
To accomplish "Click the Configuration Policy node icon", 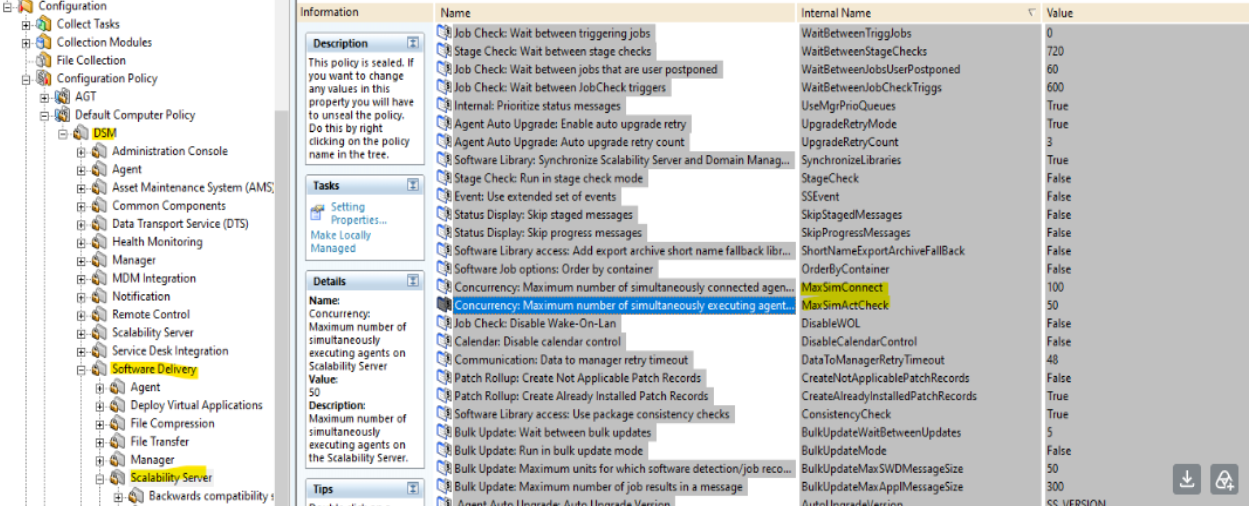I will point(45,78).
